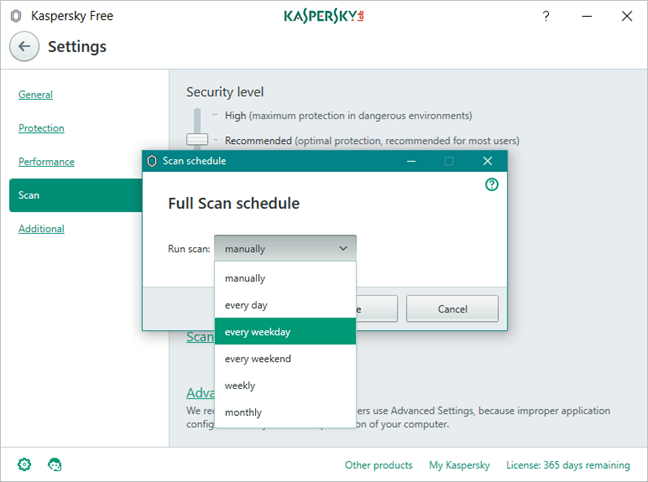This screenshot has width=648, height=482.
Task: Open the General settings tab
Action: [36, 95]
